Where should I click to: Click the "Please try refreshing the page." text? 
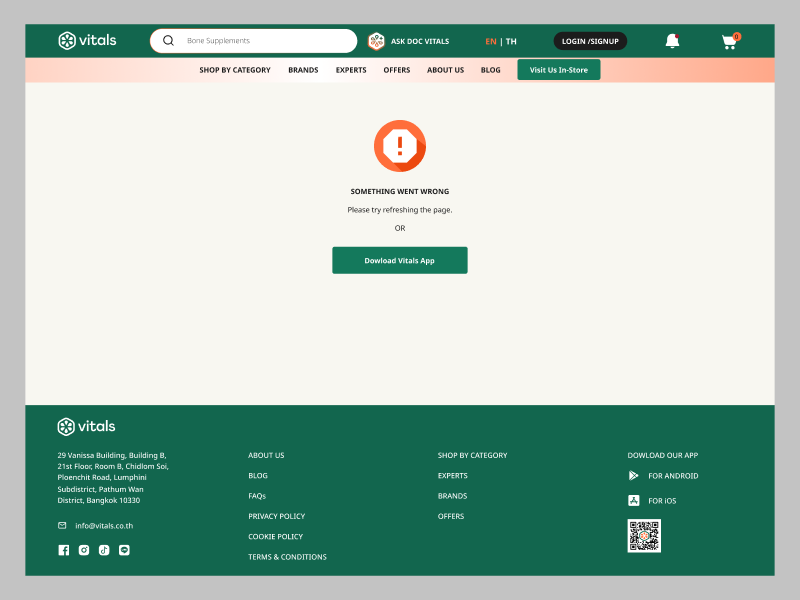point(399,210)
